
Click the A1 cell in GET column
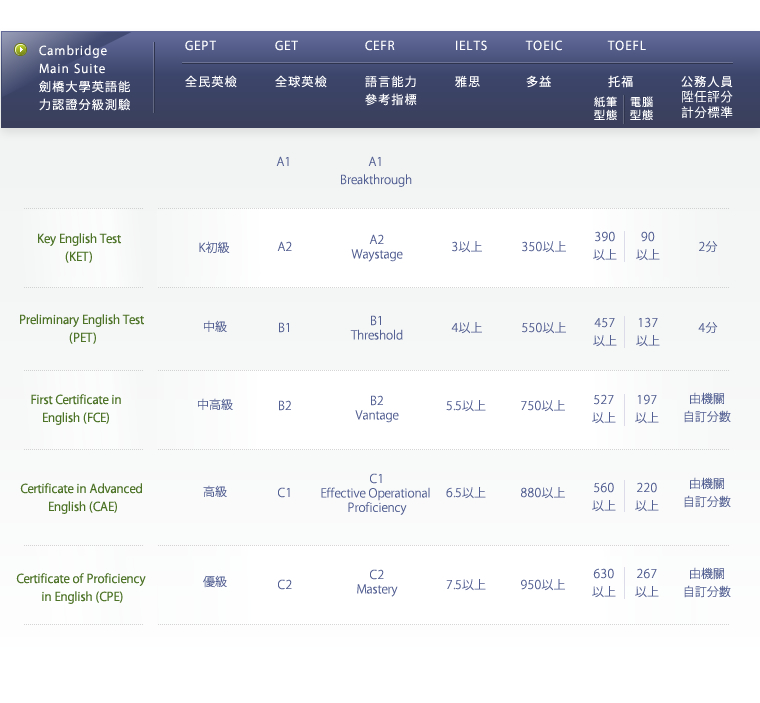point(284,162)
